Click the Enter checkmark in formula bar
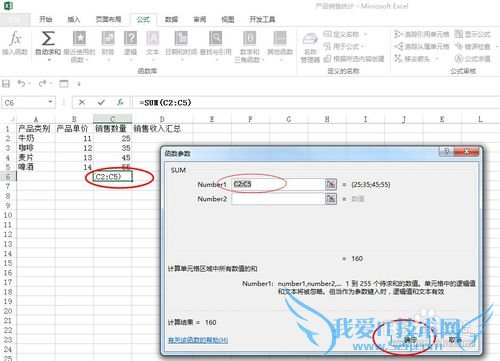 [101, 103]
